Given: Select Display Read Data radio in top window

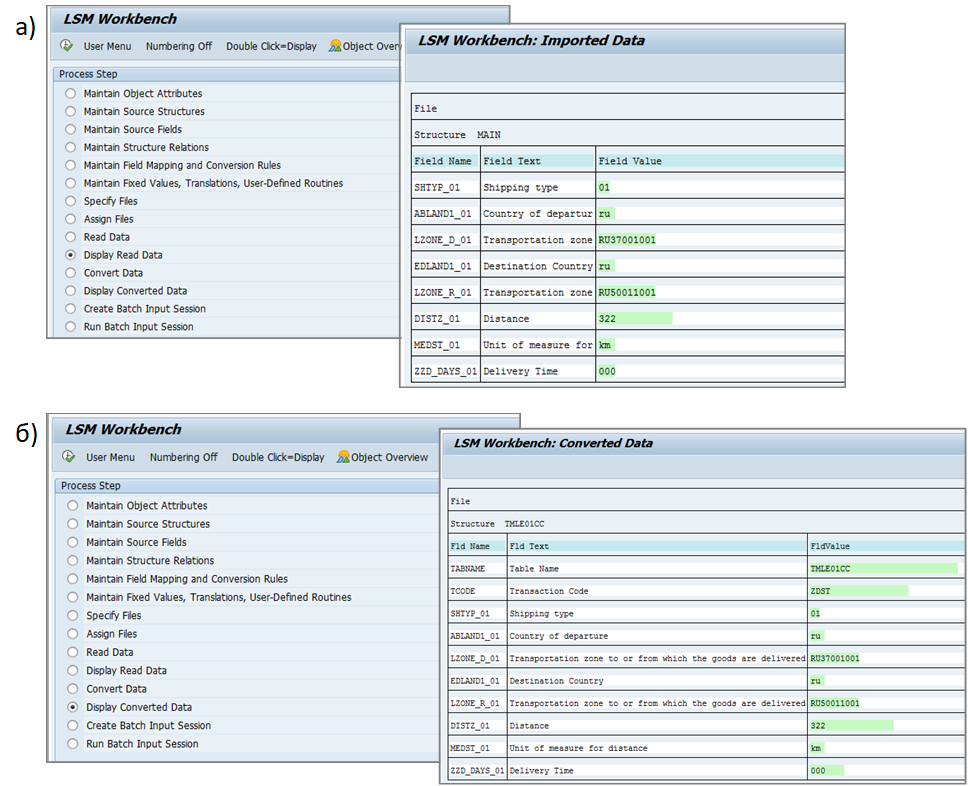Looking at the screenshot, I should 70,254.
